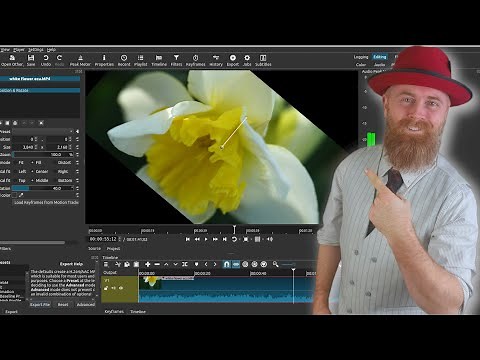
Task: Switch to the Source tab
Action: [94, 249]
